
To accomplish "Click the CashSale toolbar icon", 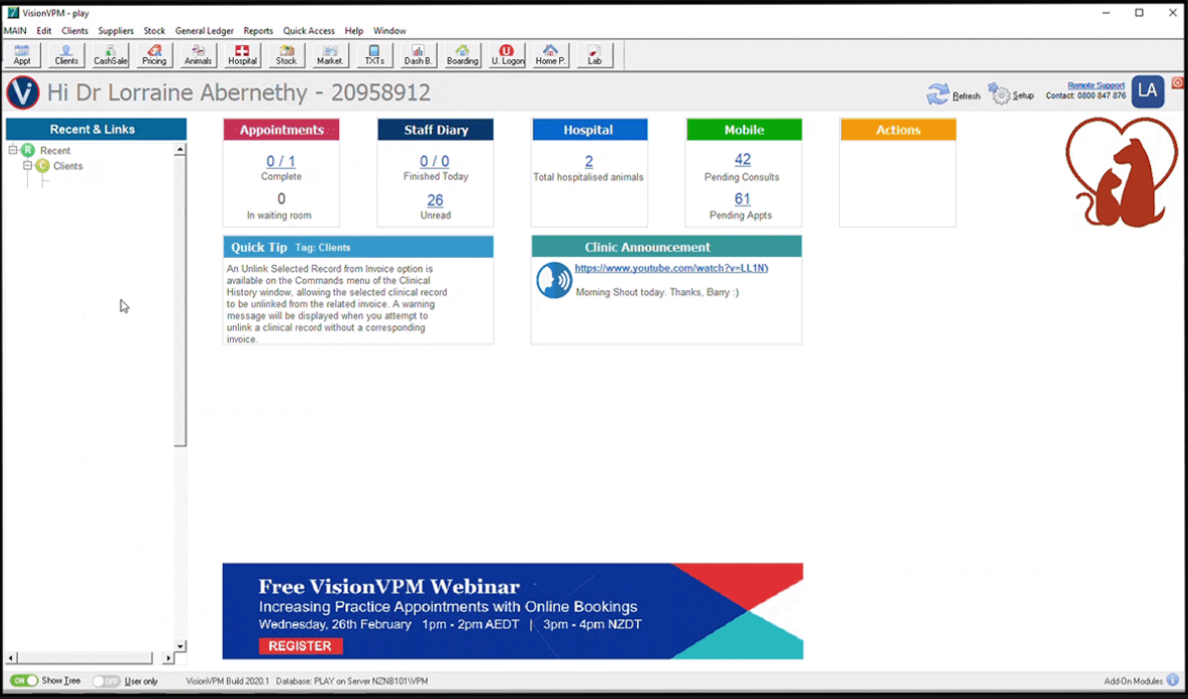I will click(109, 55).
